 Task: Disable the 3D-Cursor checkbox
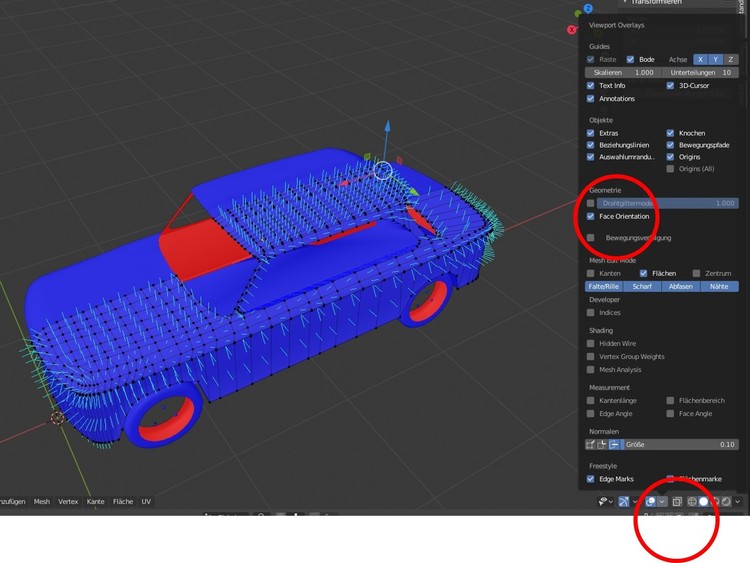670,86
